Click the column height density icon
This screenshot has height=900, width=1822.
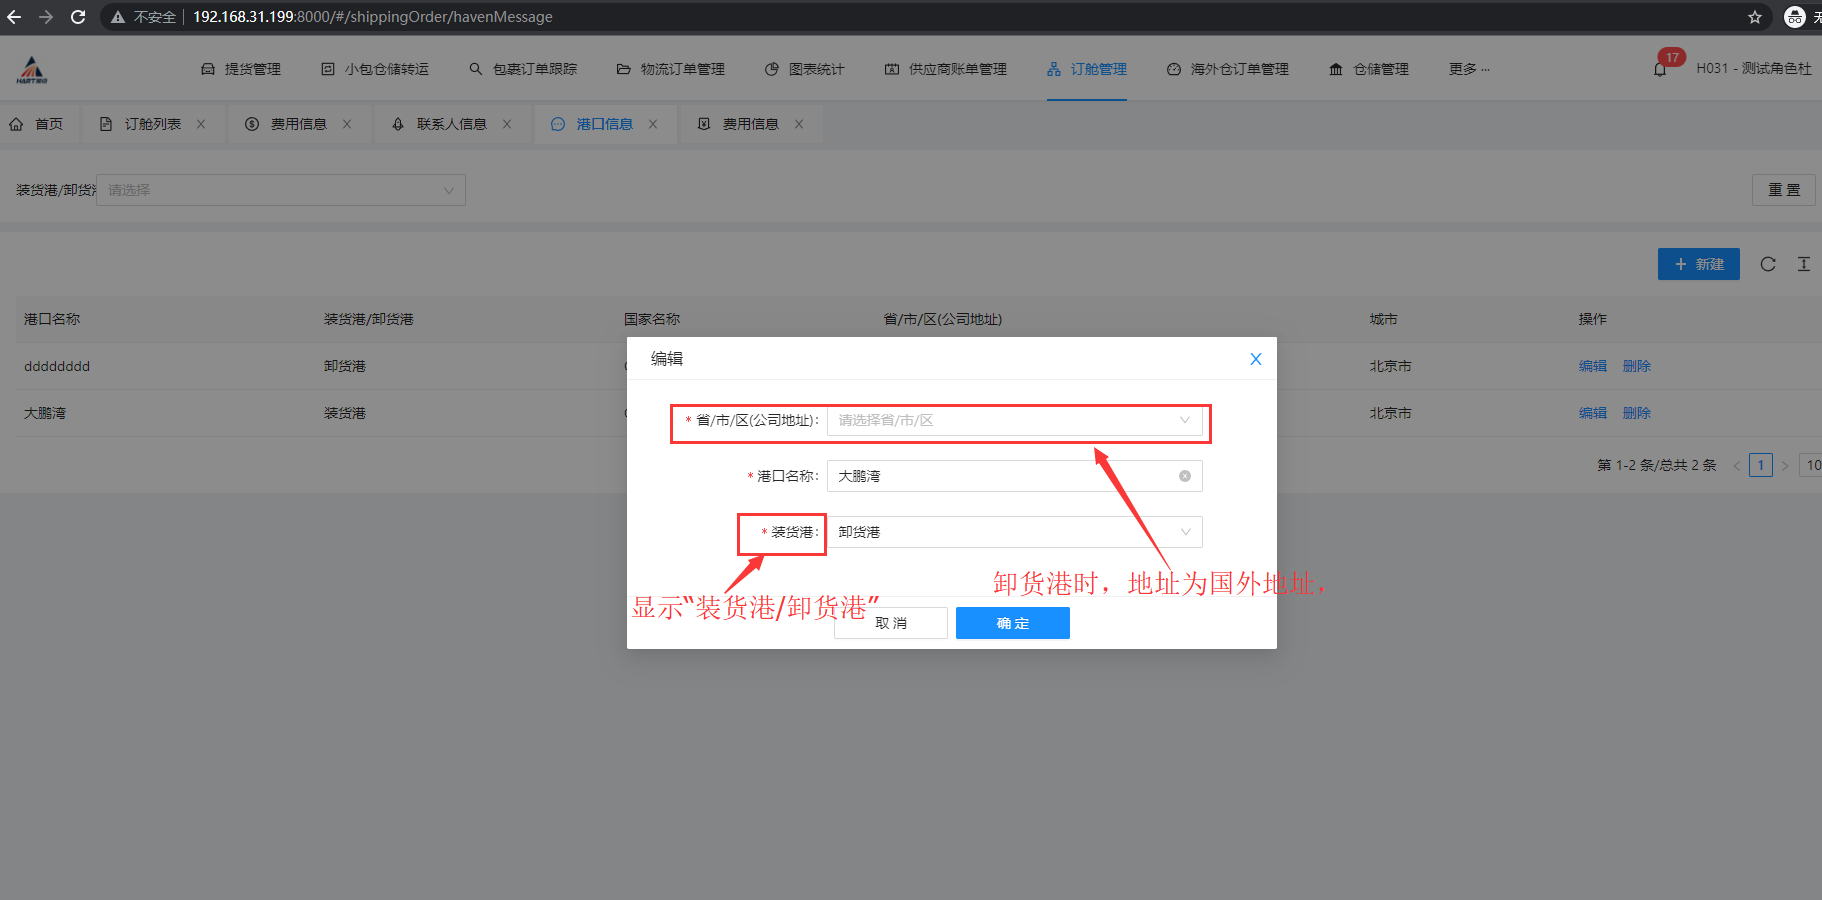pos(1803,264)
